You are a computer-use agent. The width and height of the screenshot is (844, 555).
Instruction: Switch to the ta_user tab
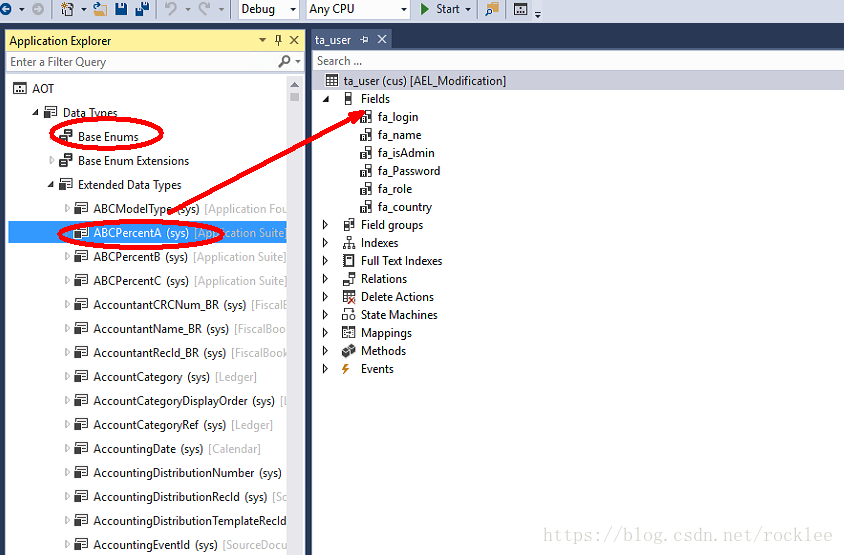point(333,40)
